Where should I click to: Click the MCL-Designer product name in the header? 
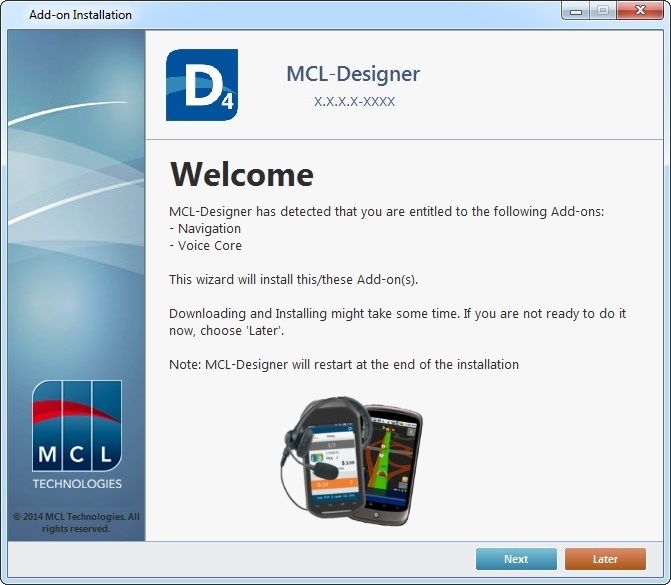[353, 75]
